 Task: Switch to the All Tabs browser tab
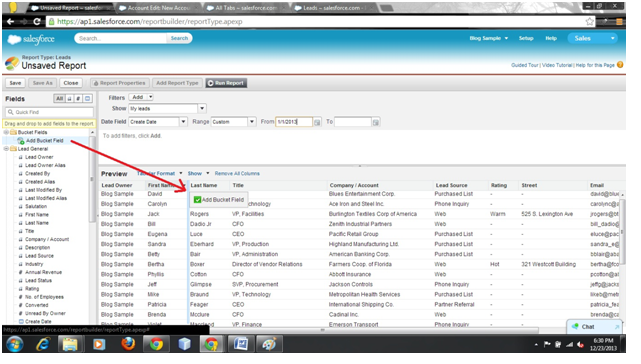245,8
